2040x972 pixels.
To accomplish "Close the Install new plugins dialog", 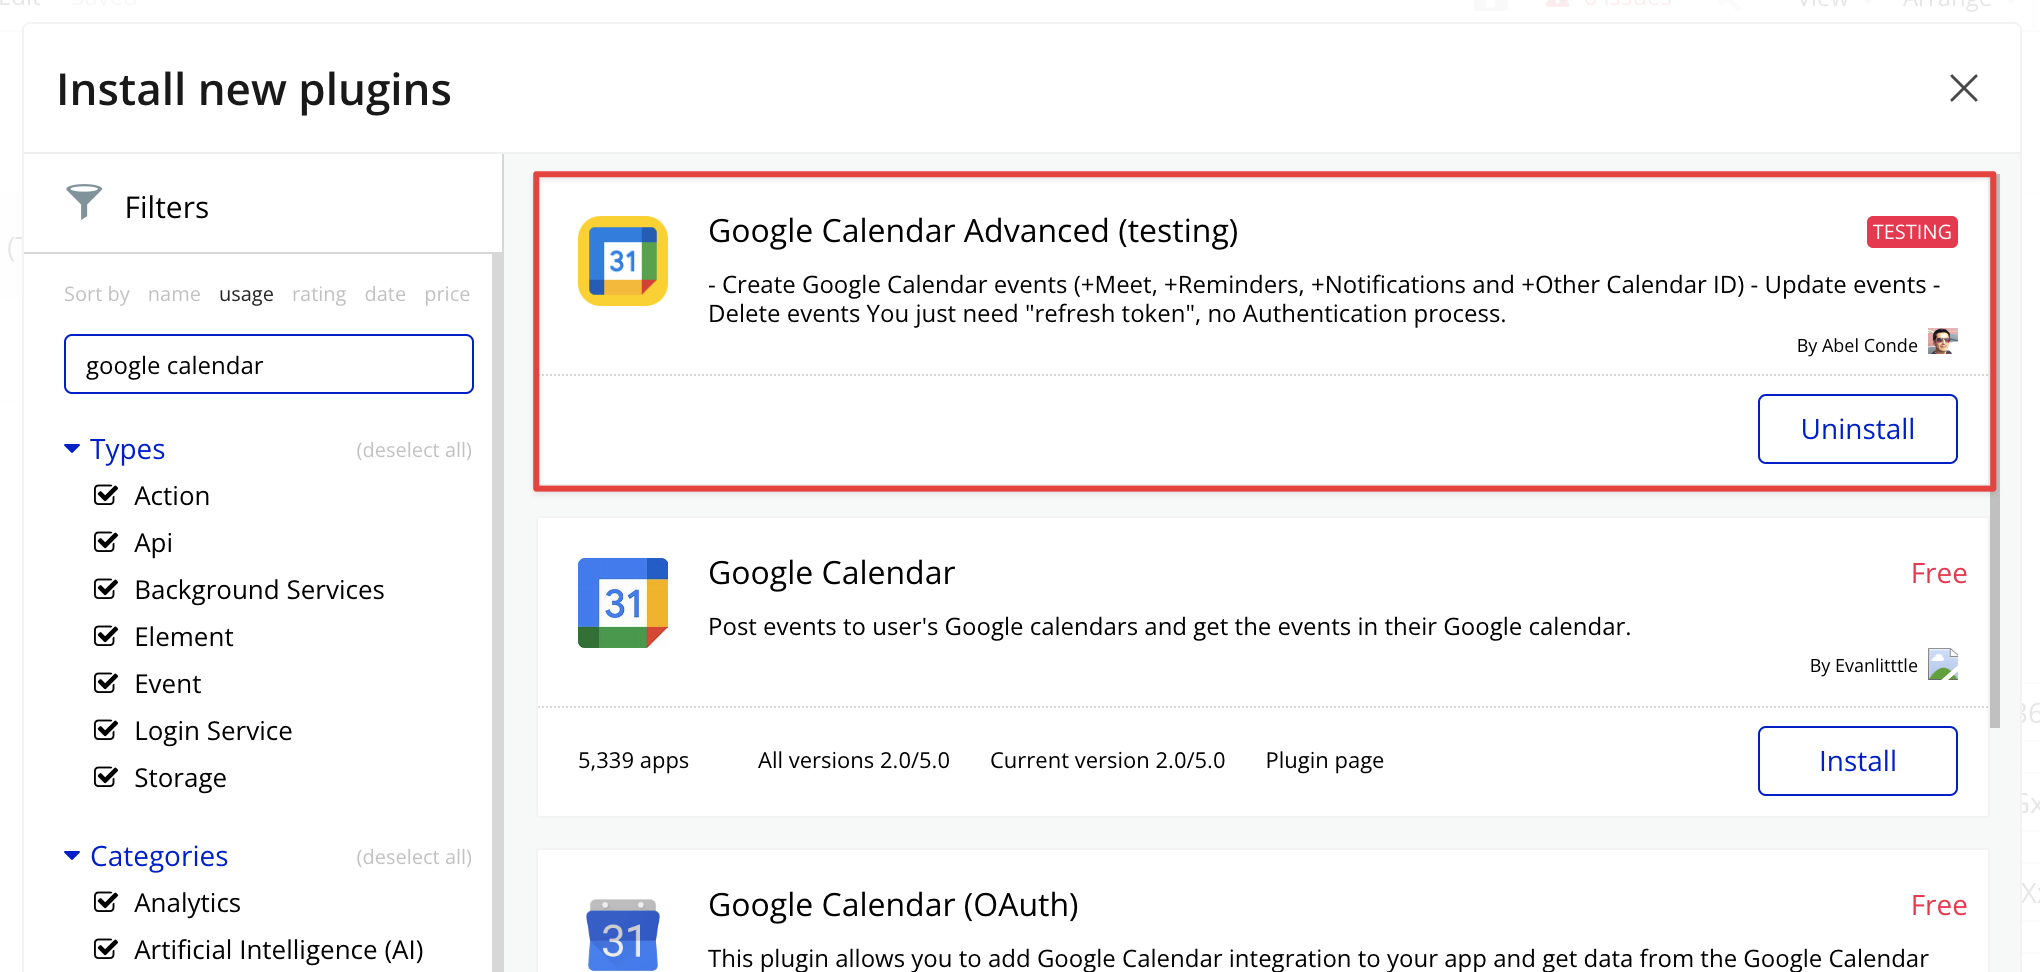I will [x=1963, y=88].
